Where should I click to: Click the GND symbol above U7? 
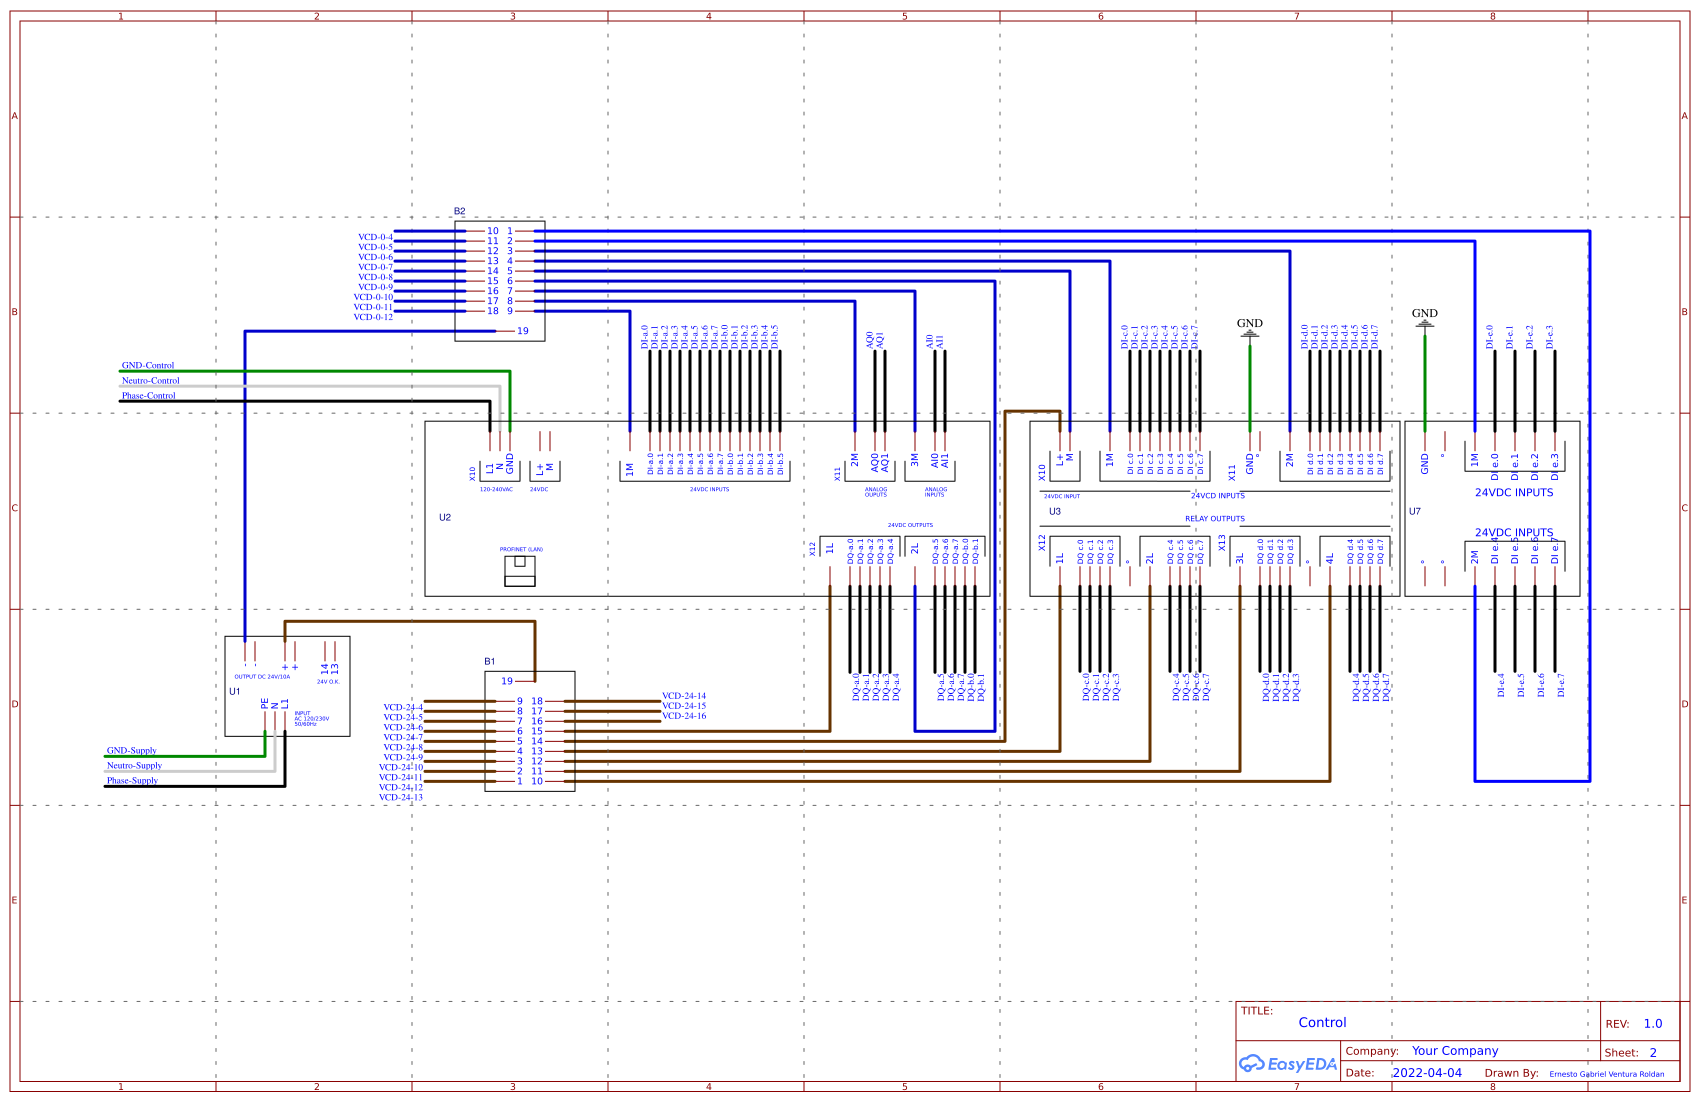(x=1424, y=322)
